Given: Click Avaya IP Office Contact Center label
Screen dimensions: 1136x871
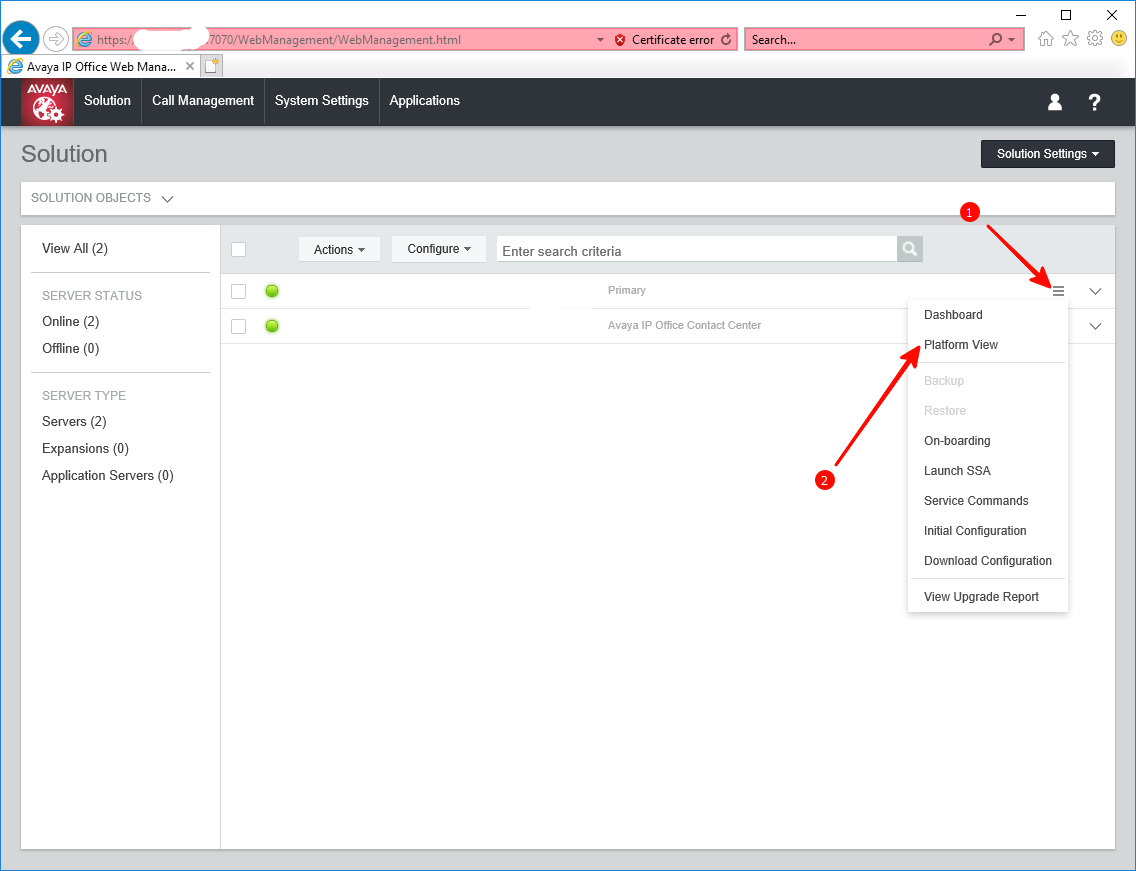Looking at the screenshot, I should 684,325.
